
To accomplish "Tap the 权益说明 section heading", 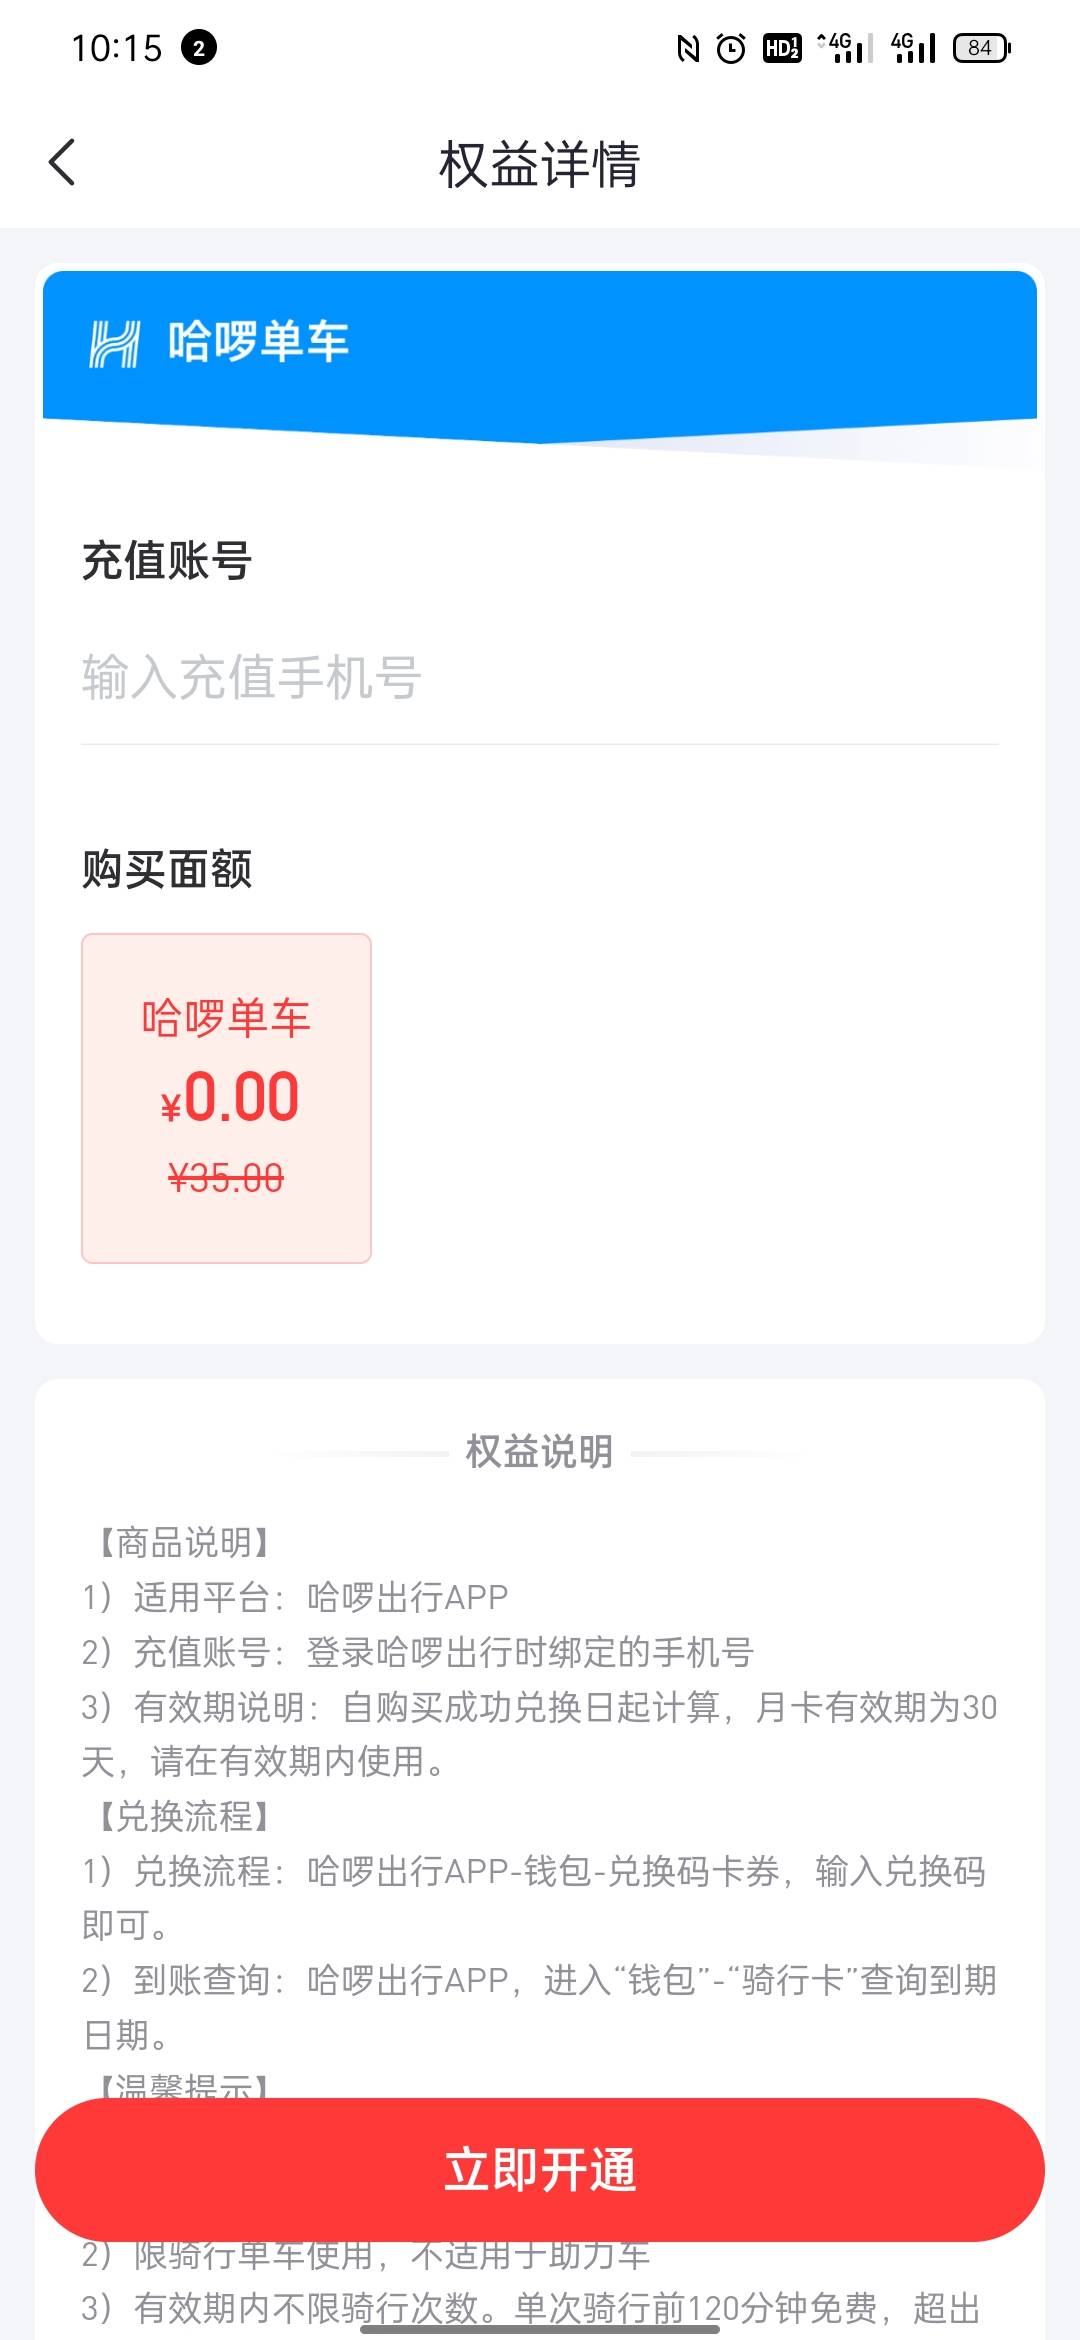I will point(540,1452).
